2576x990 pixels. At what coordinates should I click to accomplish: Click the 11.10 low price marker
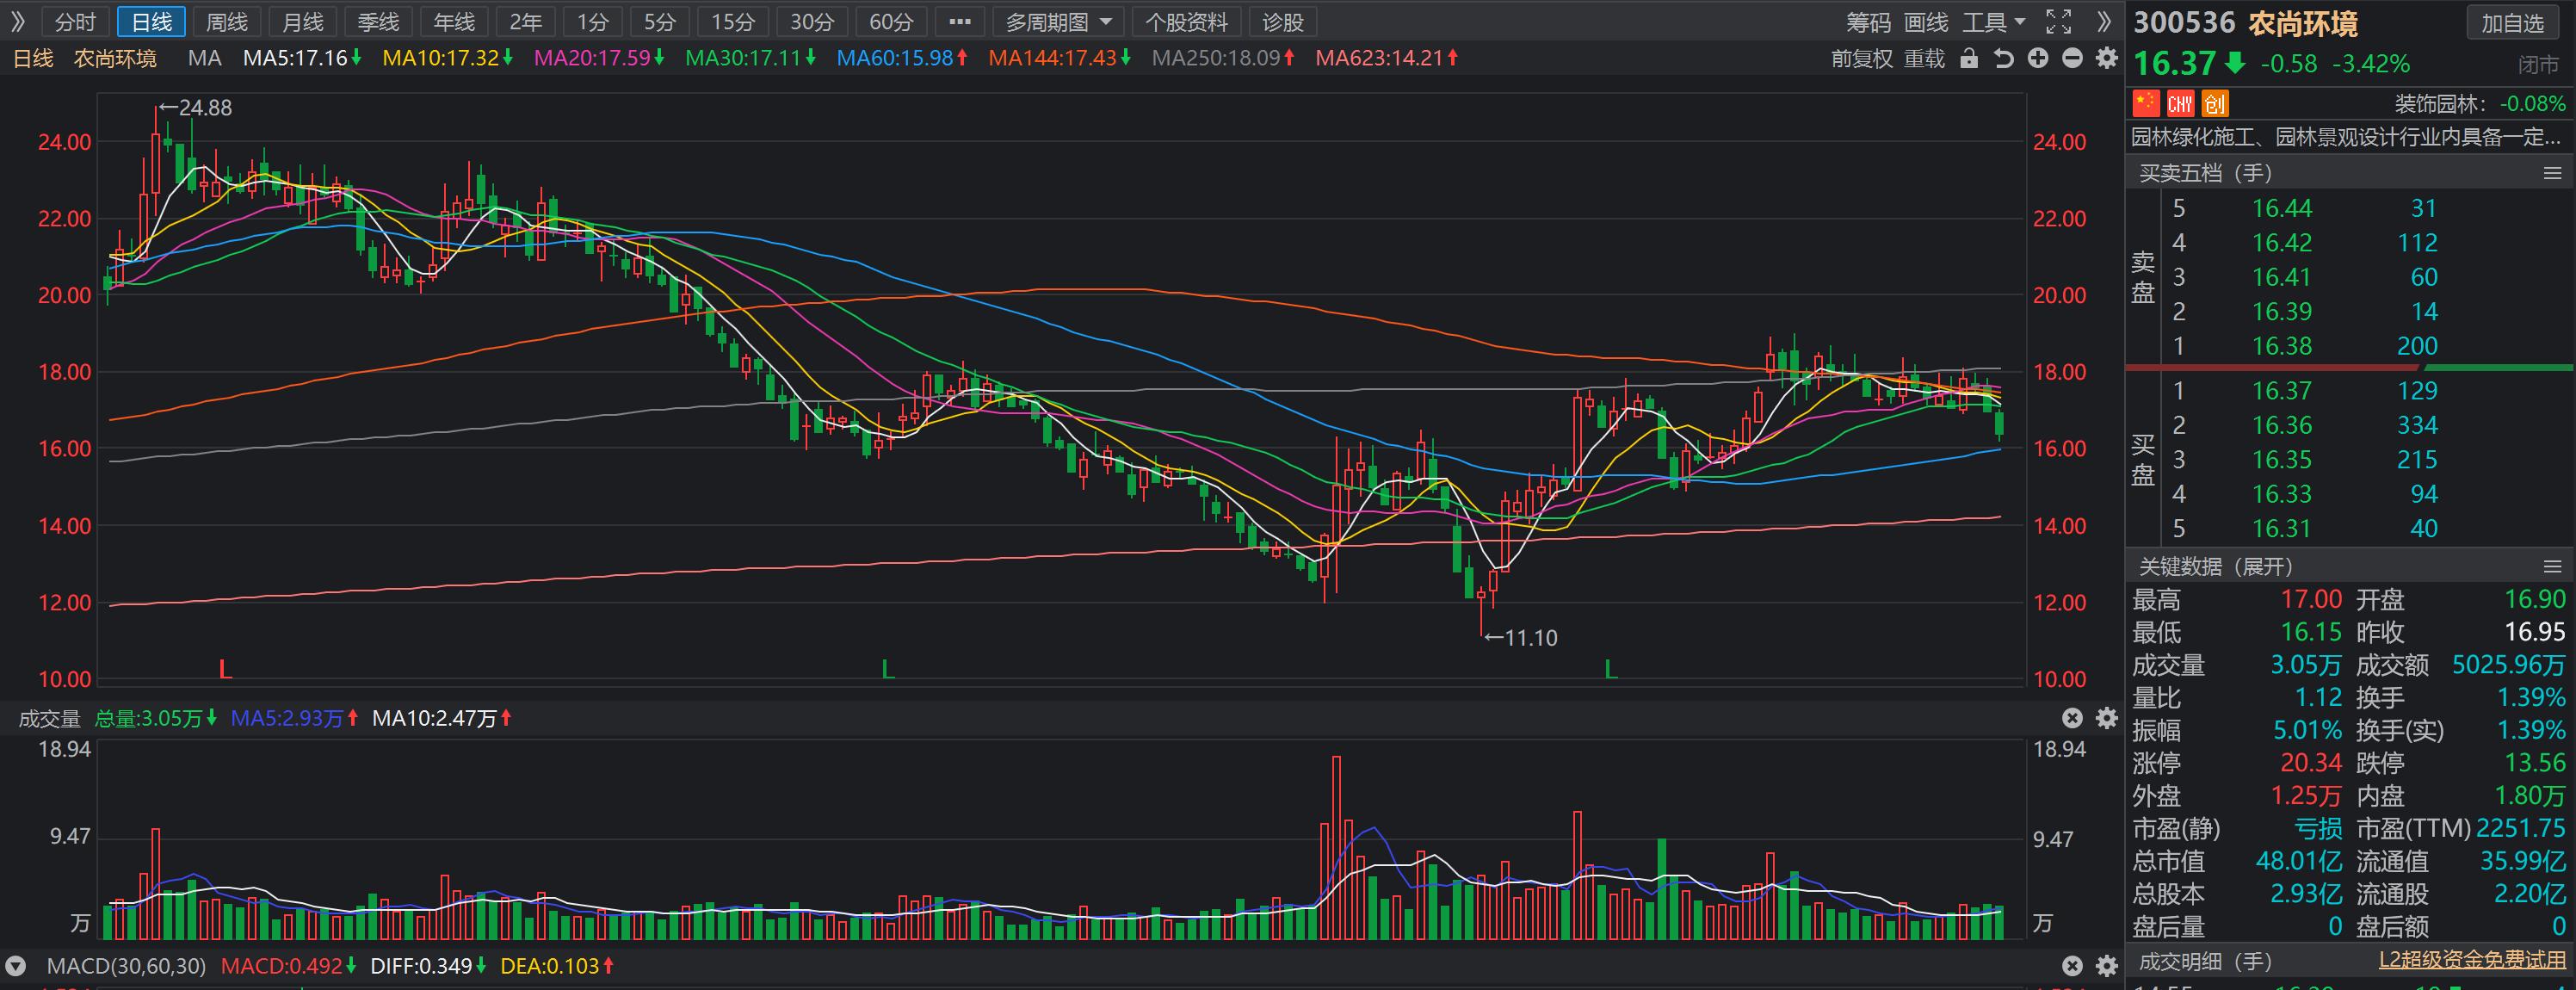[x=1521, y=637]
